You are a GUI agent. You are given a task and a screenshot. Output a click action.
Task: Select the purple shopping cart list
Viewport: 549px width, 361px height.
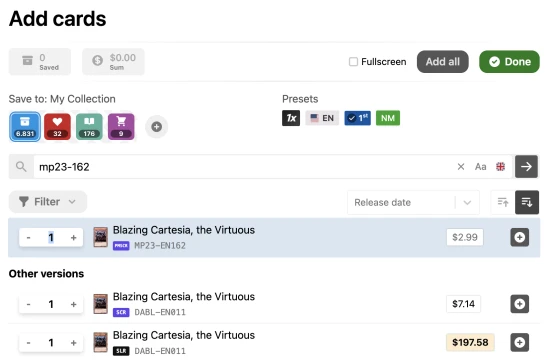point(121,126)
